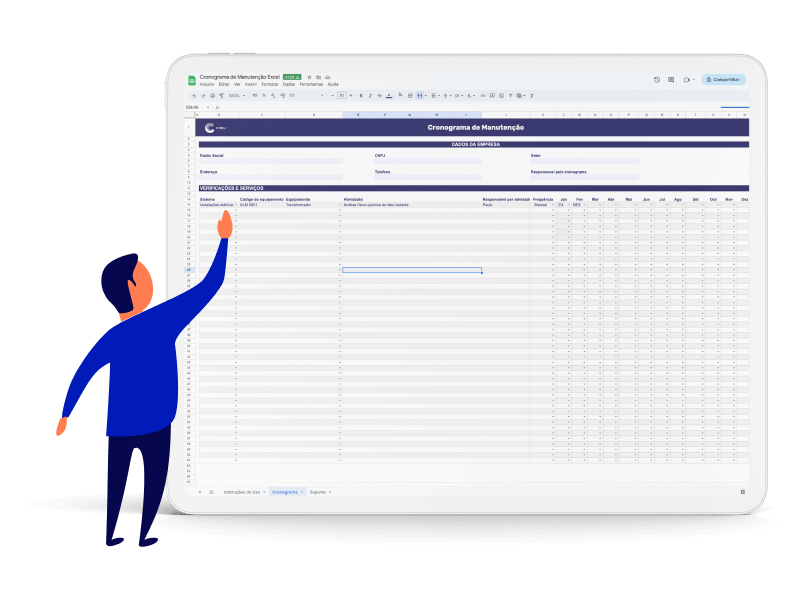The image size is (790, 600).
Task: Click the font size field
Action: click(342, 95)
